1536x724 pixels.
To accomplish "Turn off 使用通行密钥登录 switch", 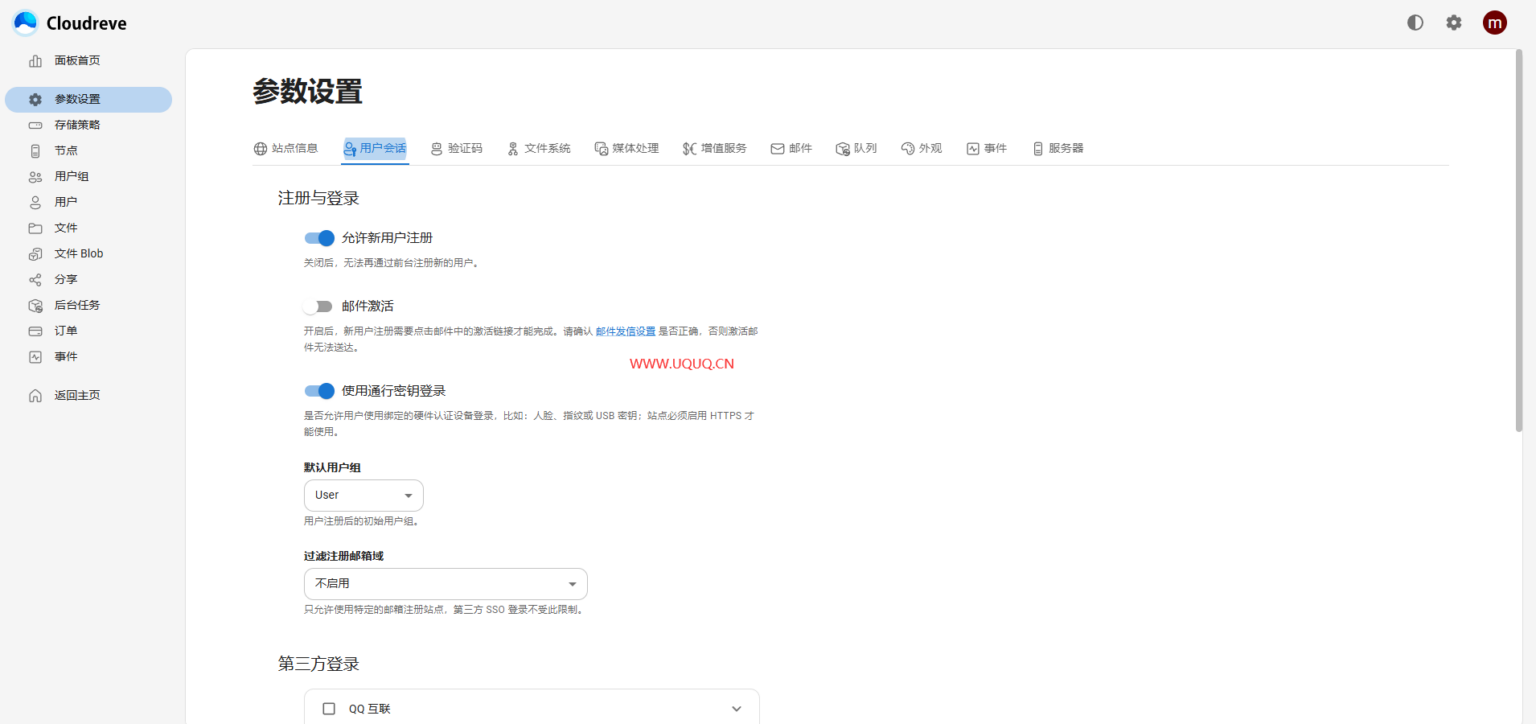I will pyautogui.click(x=319, y=391).
